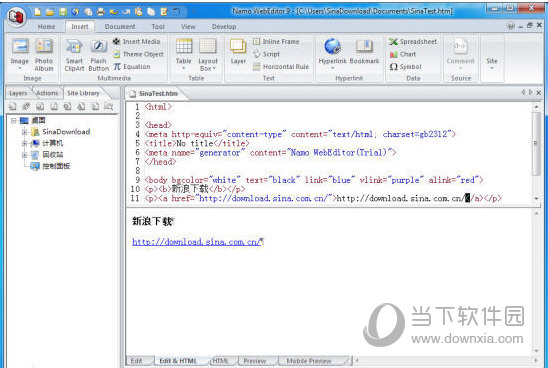Click line 5 title tag in code
This screenshot has height=368, width=548.
coord(197,143)
